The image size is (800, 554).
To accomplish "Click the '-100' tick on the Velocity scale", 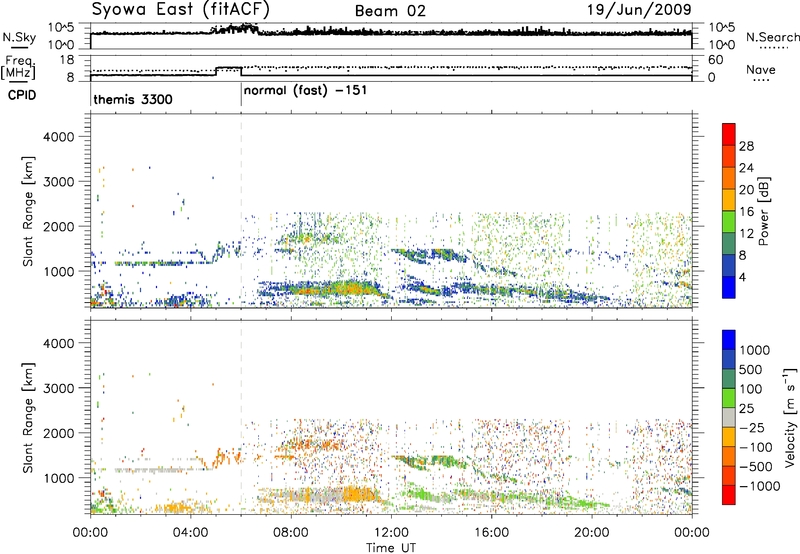I will point(755,447).
